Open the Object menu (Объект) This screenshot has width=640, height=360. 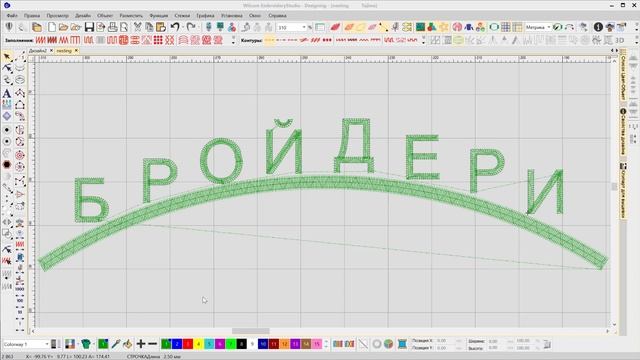(x=105, y=16)
